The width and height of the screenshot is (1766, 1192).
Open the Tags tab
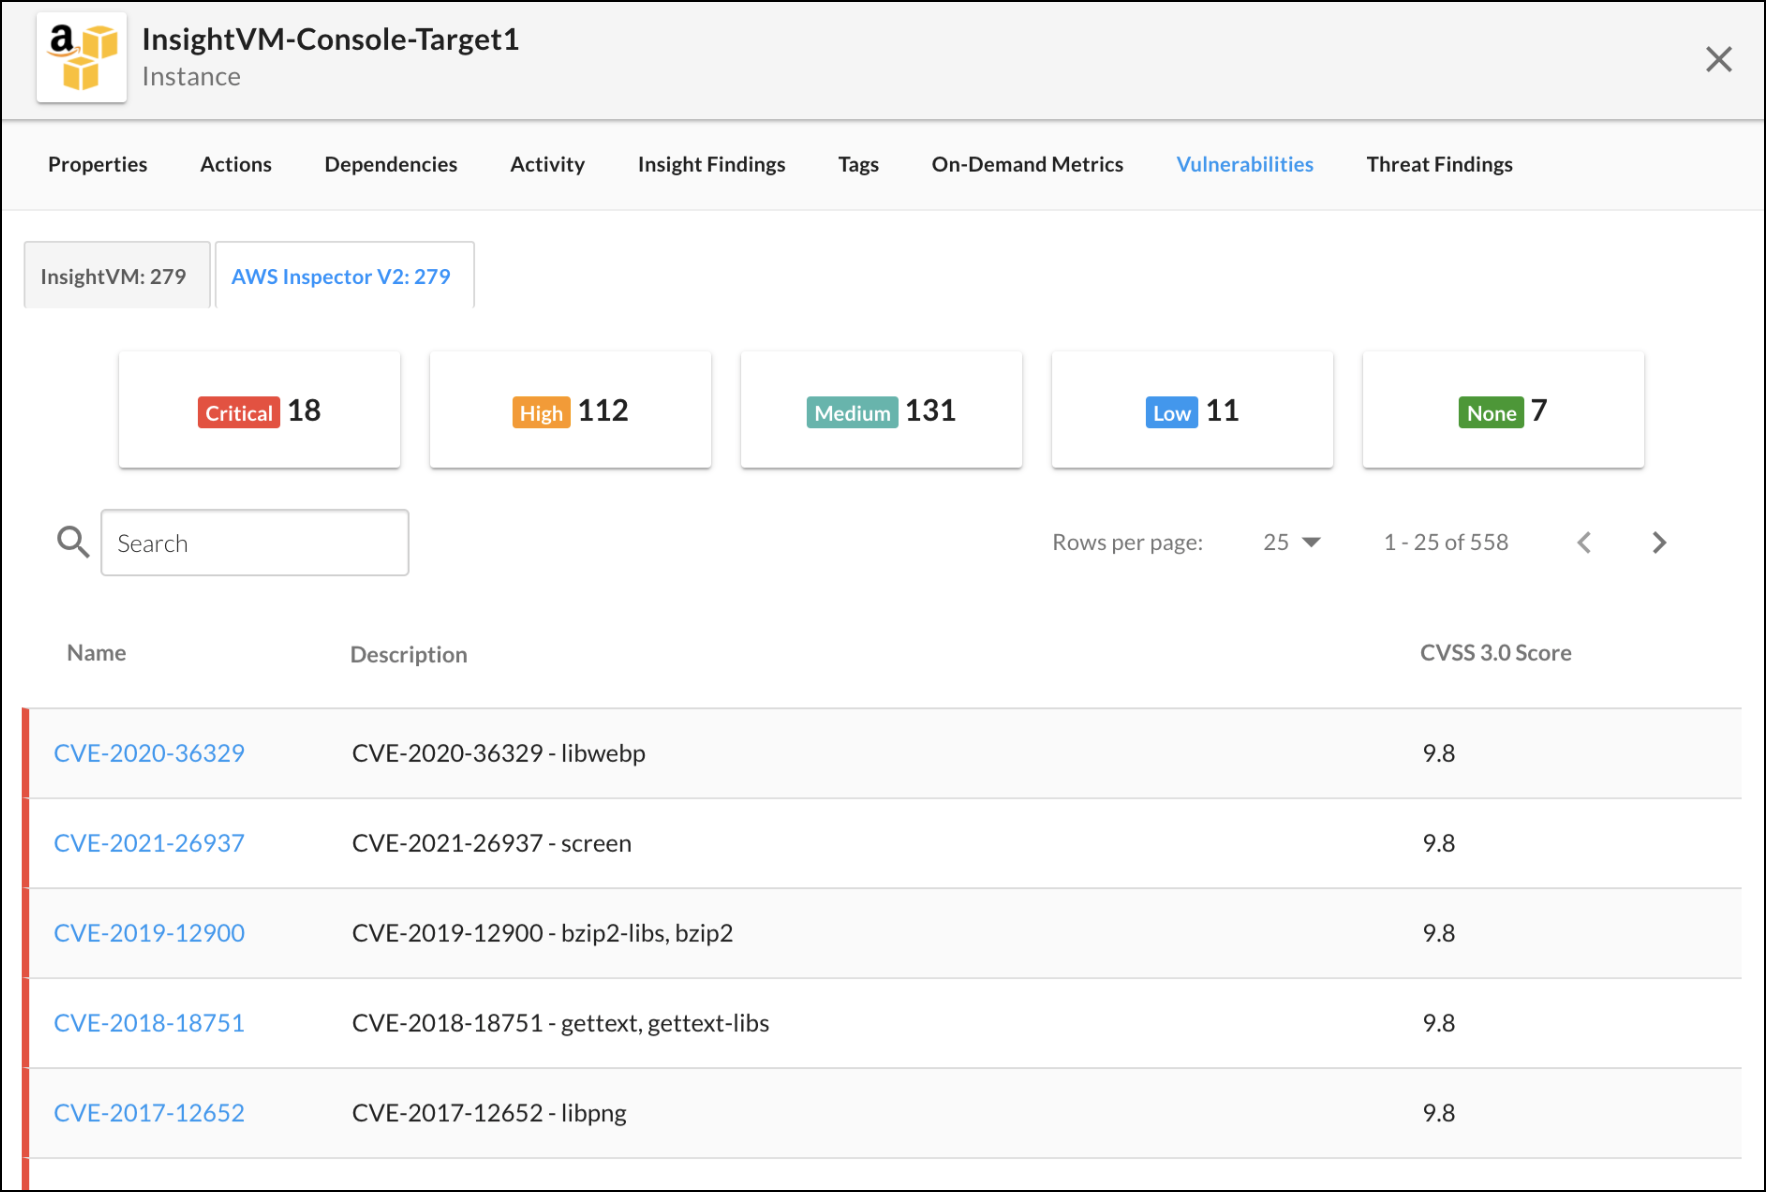pyautogui.click(x=858, y=164)
